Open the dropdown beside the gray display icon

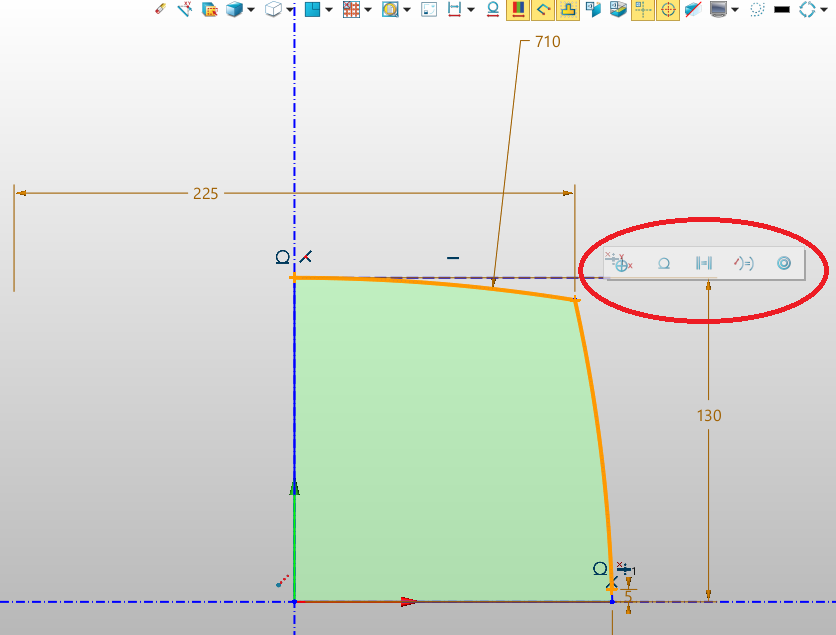click(x=735, y=10)
